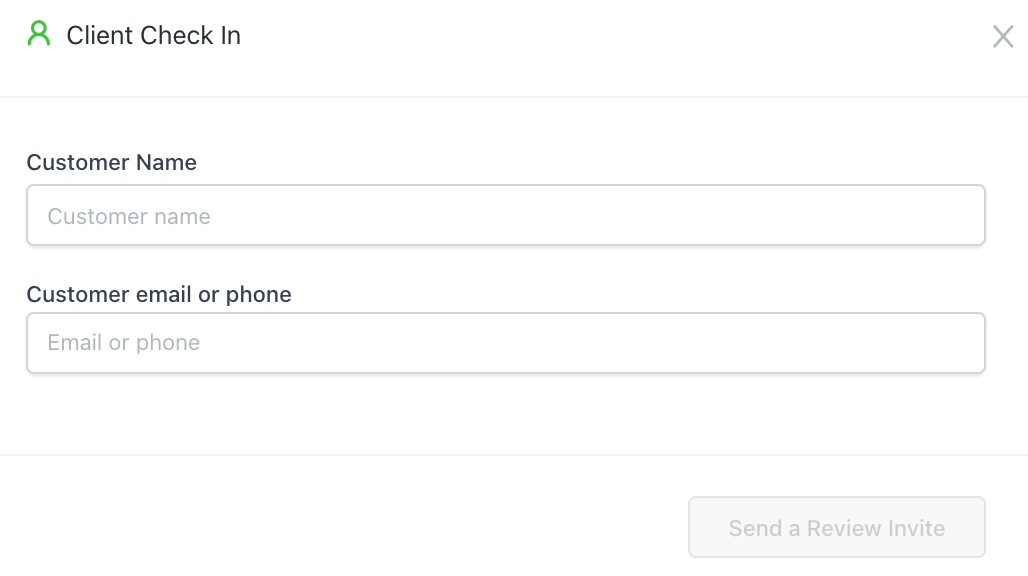This screenshot has height=576, width=1028.
Task: Click the user icon beside Client Check In
Action: pos(39,35)
